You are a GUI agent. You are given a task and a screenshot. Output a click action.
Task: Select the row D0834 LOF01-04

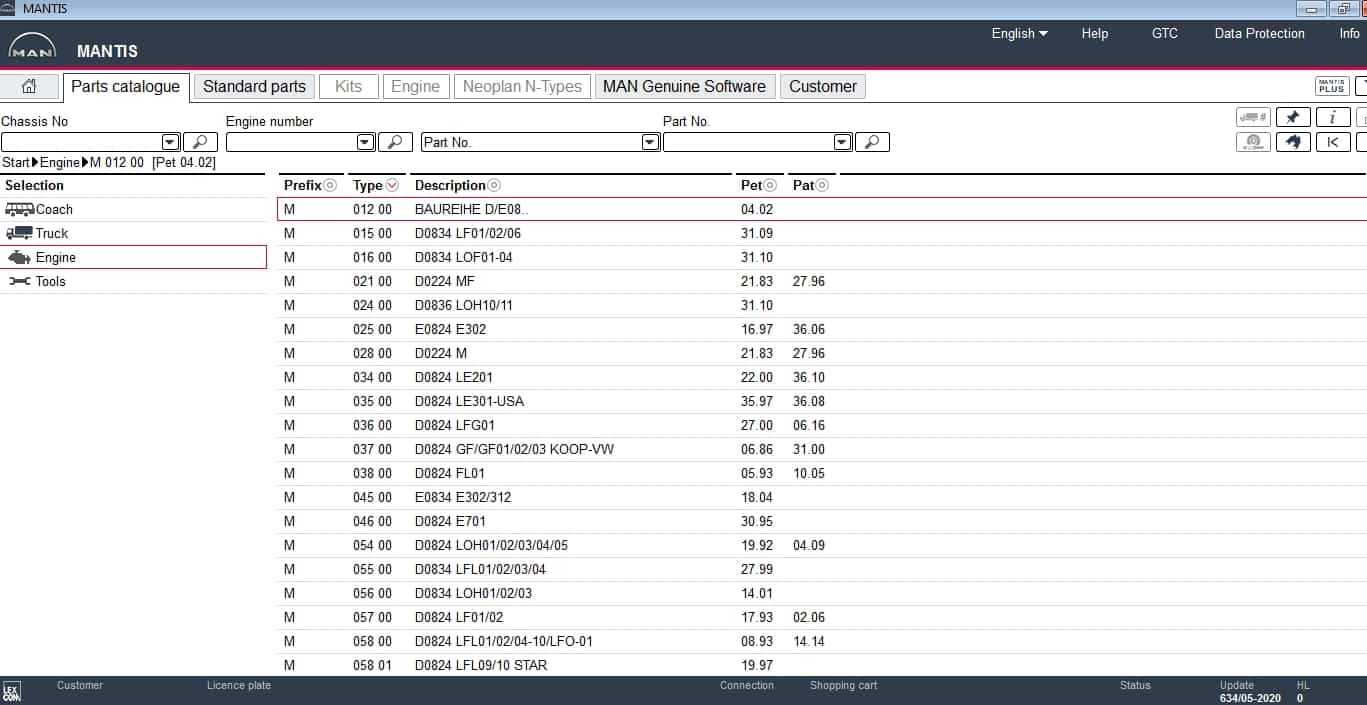click(821, 257)
